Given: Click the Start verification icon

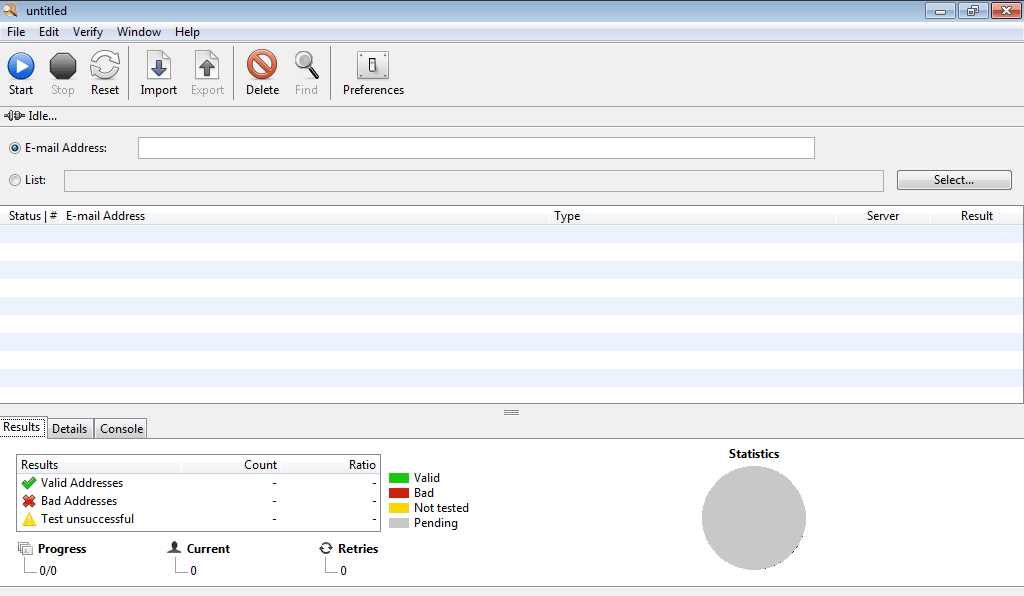Looking at the screenshot, I should pyautogui.click(x=21, y=66).
